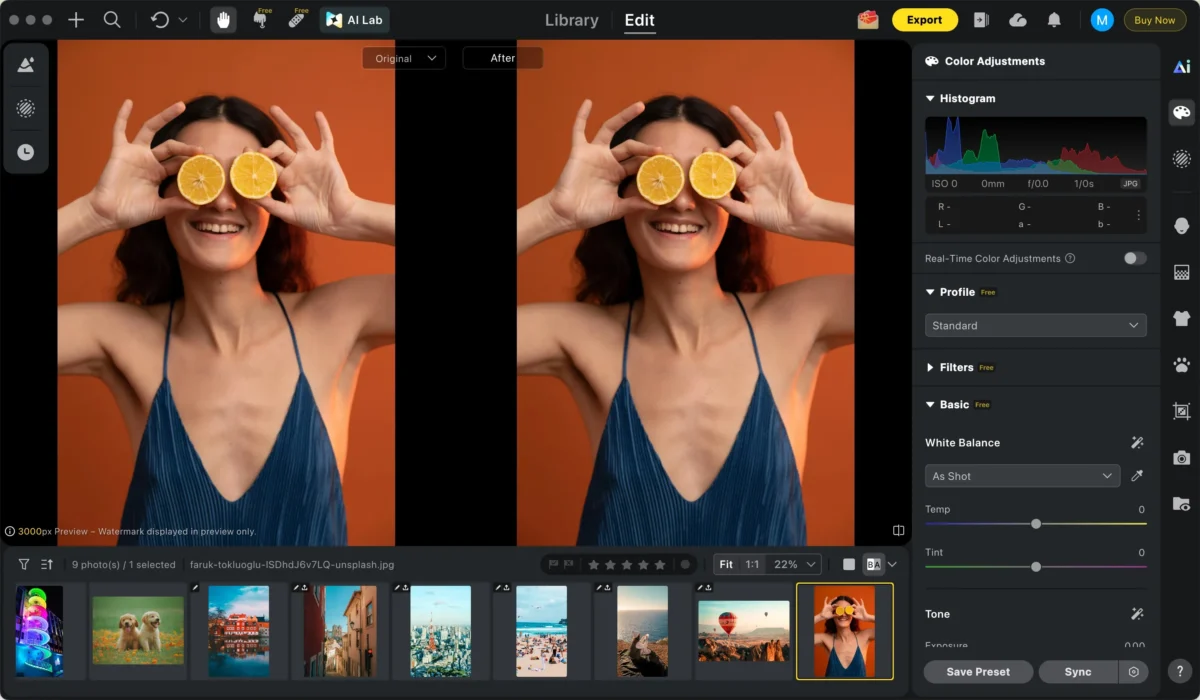
Task: Expand the Filters section
Action: click(930, 367)
